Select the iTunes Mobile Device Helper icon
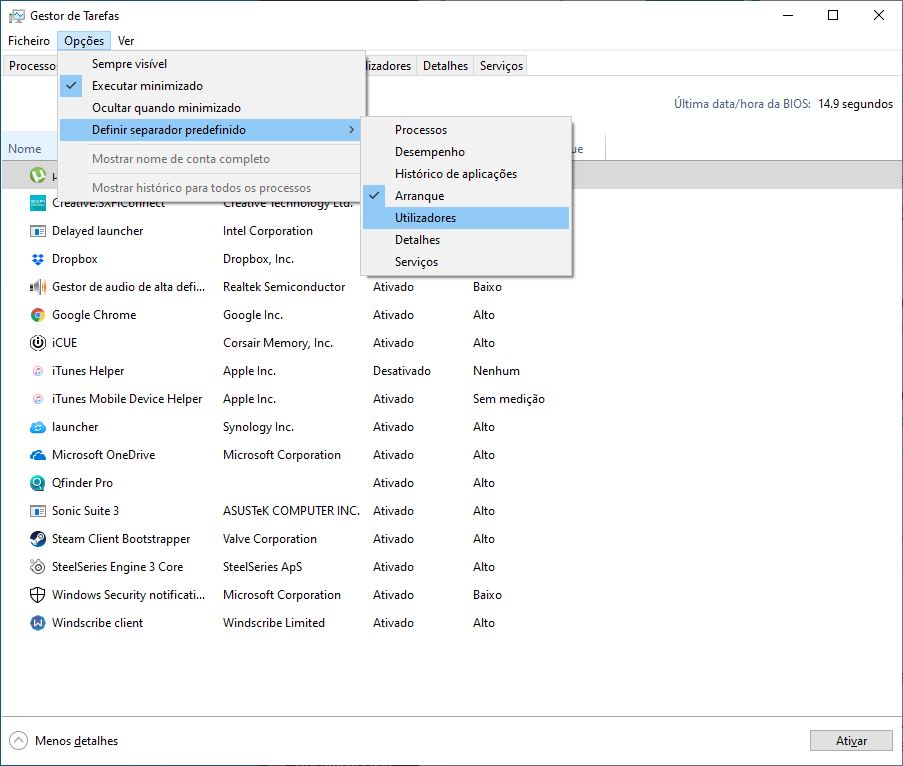This screenshot has height=766, width=903. (37, 399)
